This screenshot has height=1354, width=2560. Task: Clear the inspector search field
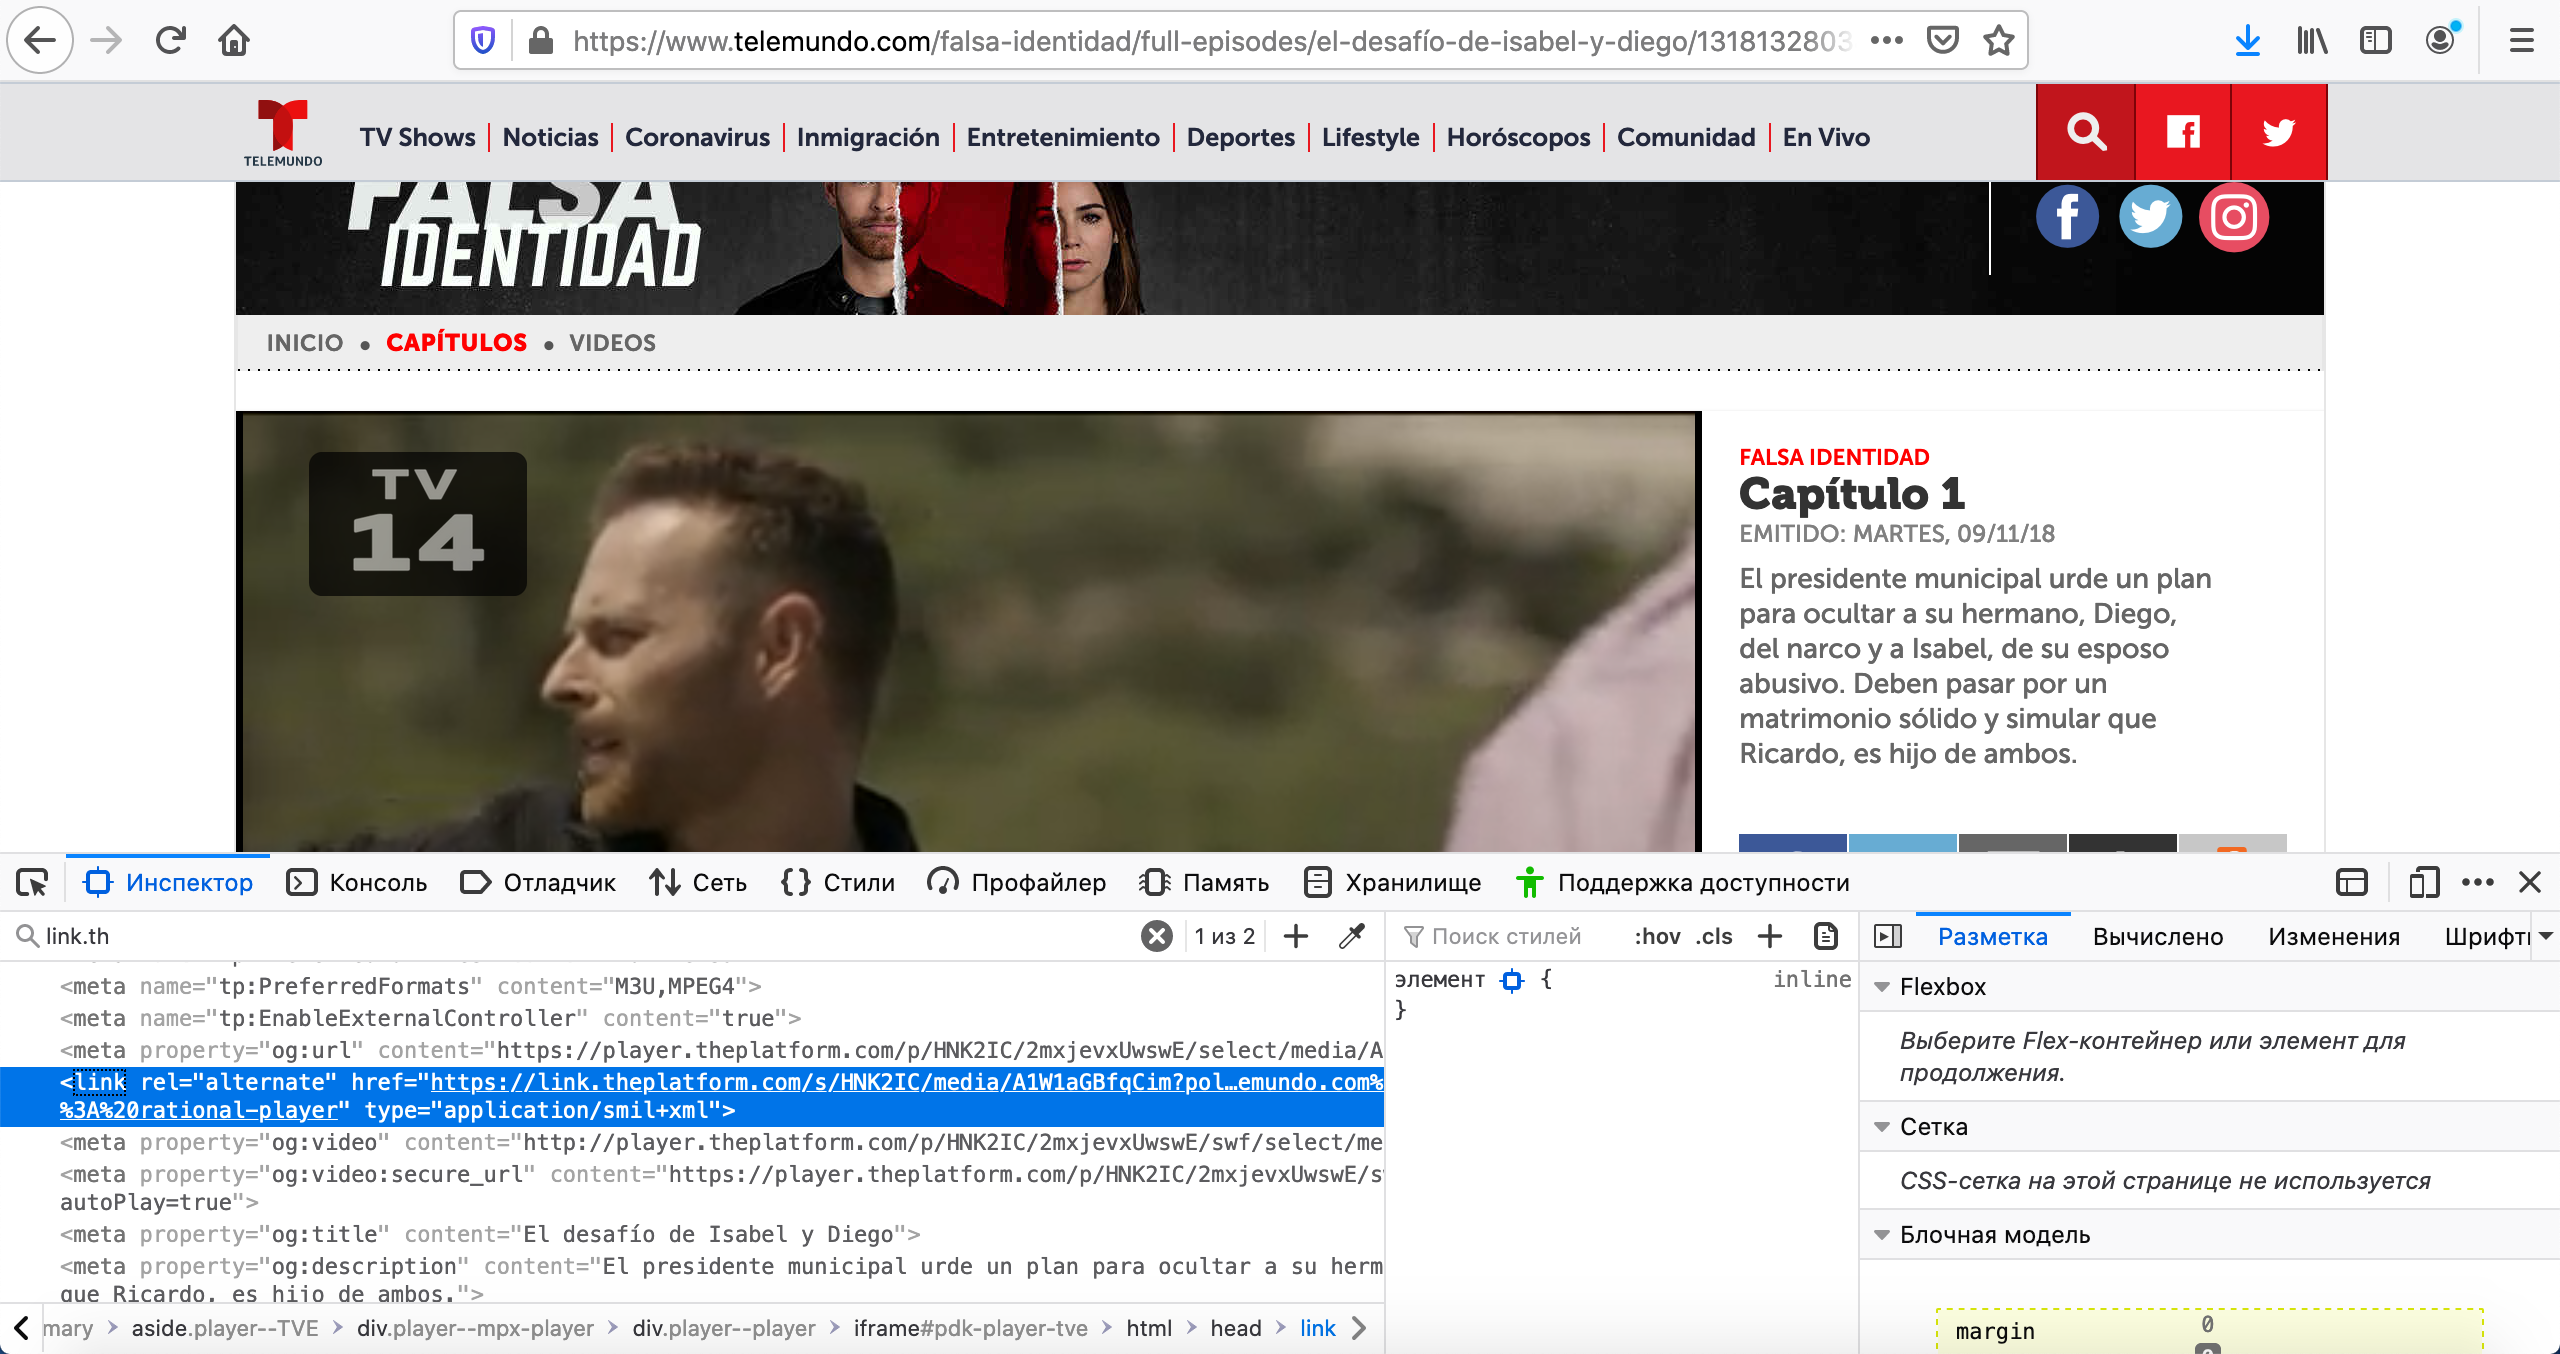coord(1157,936)
